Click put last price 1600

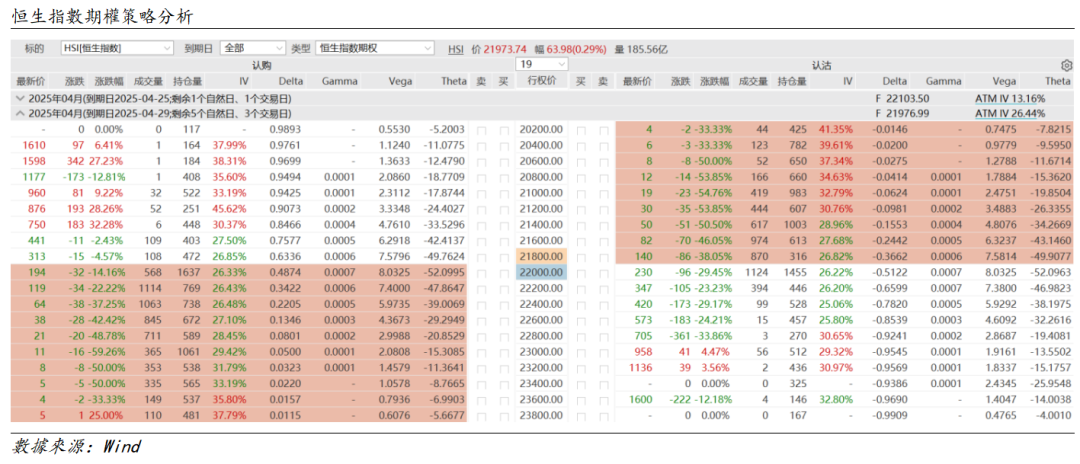(x=641, y=399)
